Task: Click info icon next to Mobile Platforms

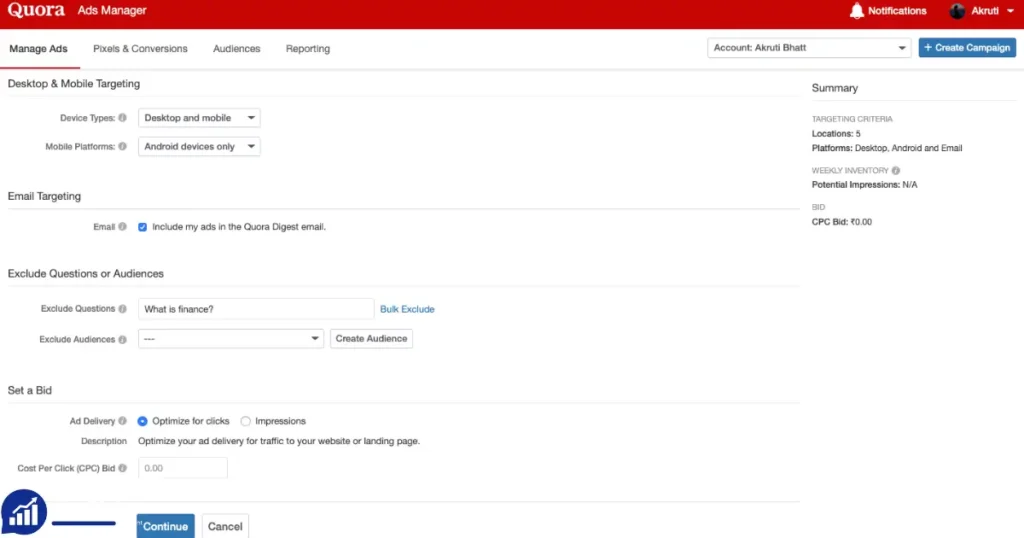Action: pyautogui.click(x=122, y=146)
